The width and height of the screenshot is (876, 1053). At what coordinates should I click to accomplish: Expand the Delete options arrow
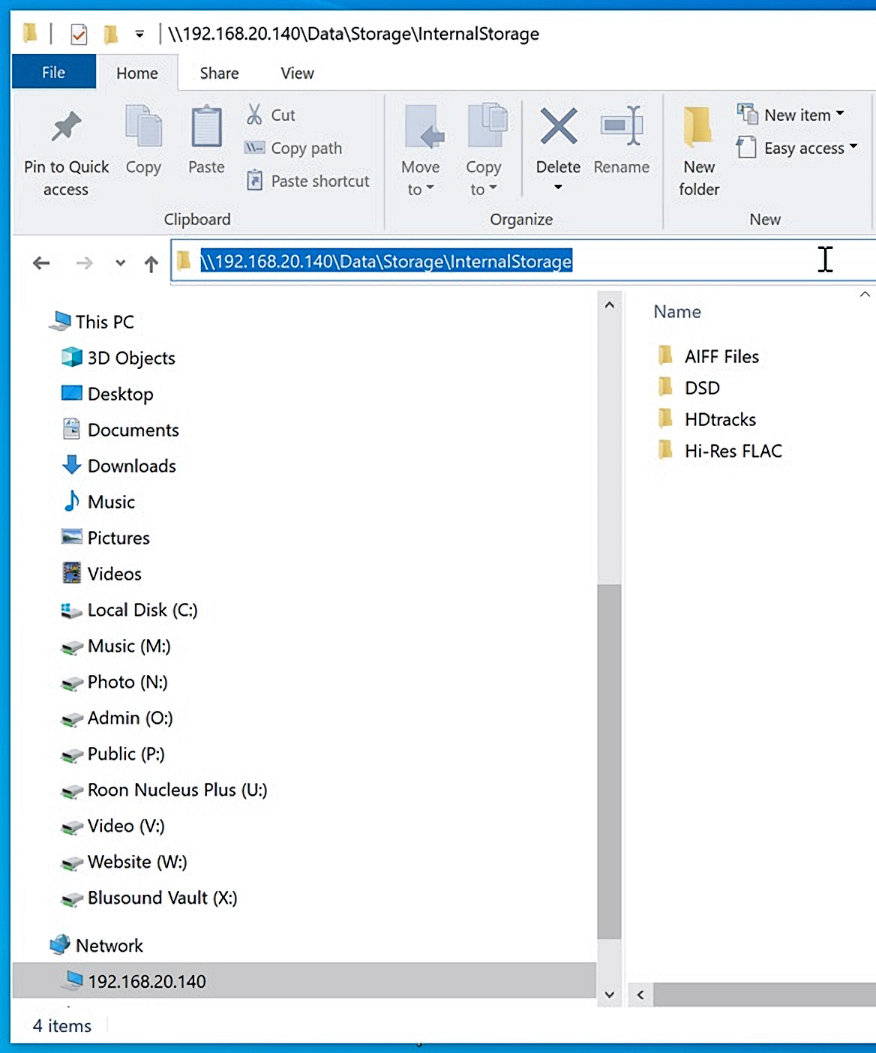coord(558,187)
